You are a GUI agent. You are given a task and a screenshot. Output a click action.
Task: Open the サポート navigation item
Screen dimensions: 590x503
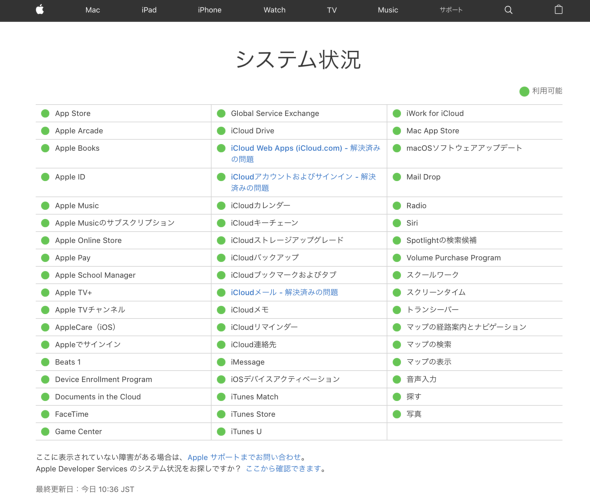[x=451, y=10]
